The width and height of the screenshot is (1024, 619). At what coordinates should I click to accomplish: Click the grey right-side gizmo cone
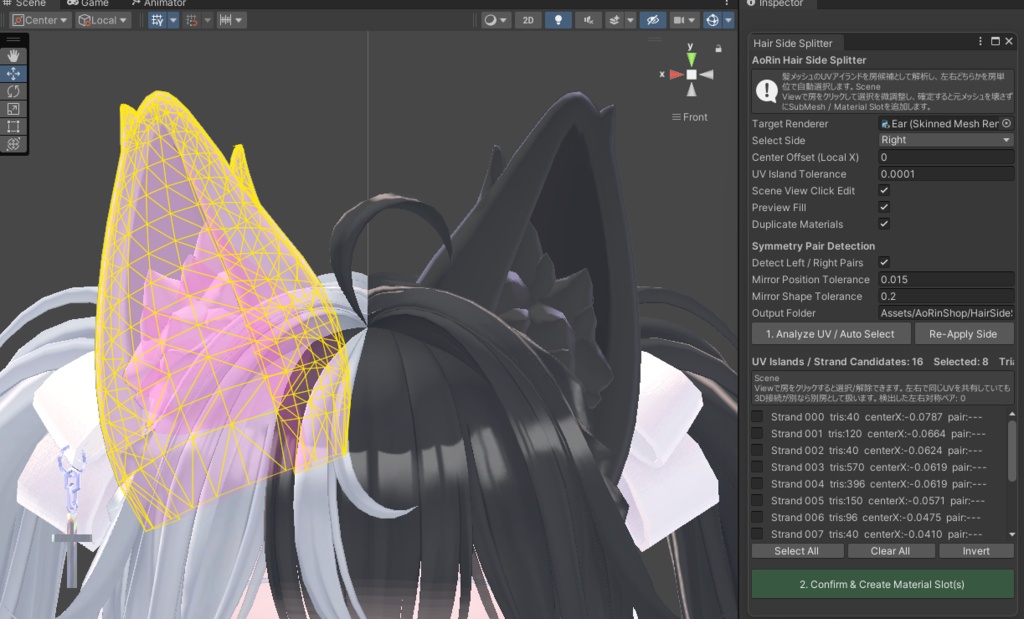pos(707,74)
